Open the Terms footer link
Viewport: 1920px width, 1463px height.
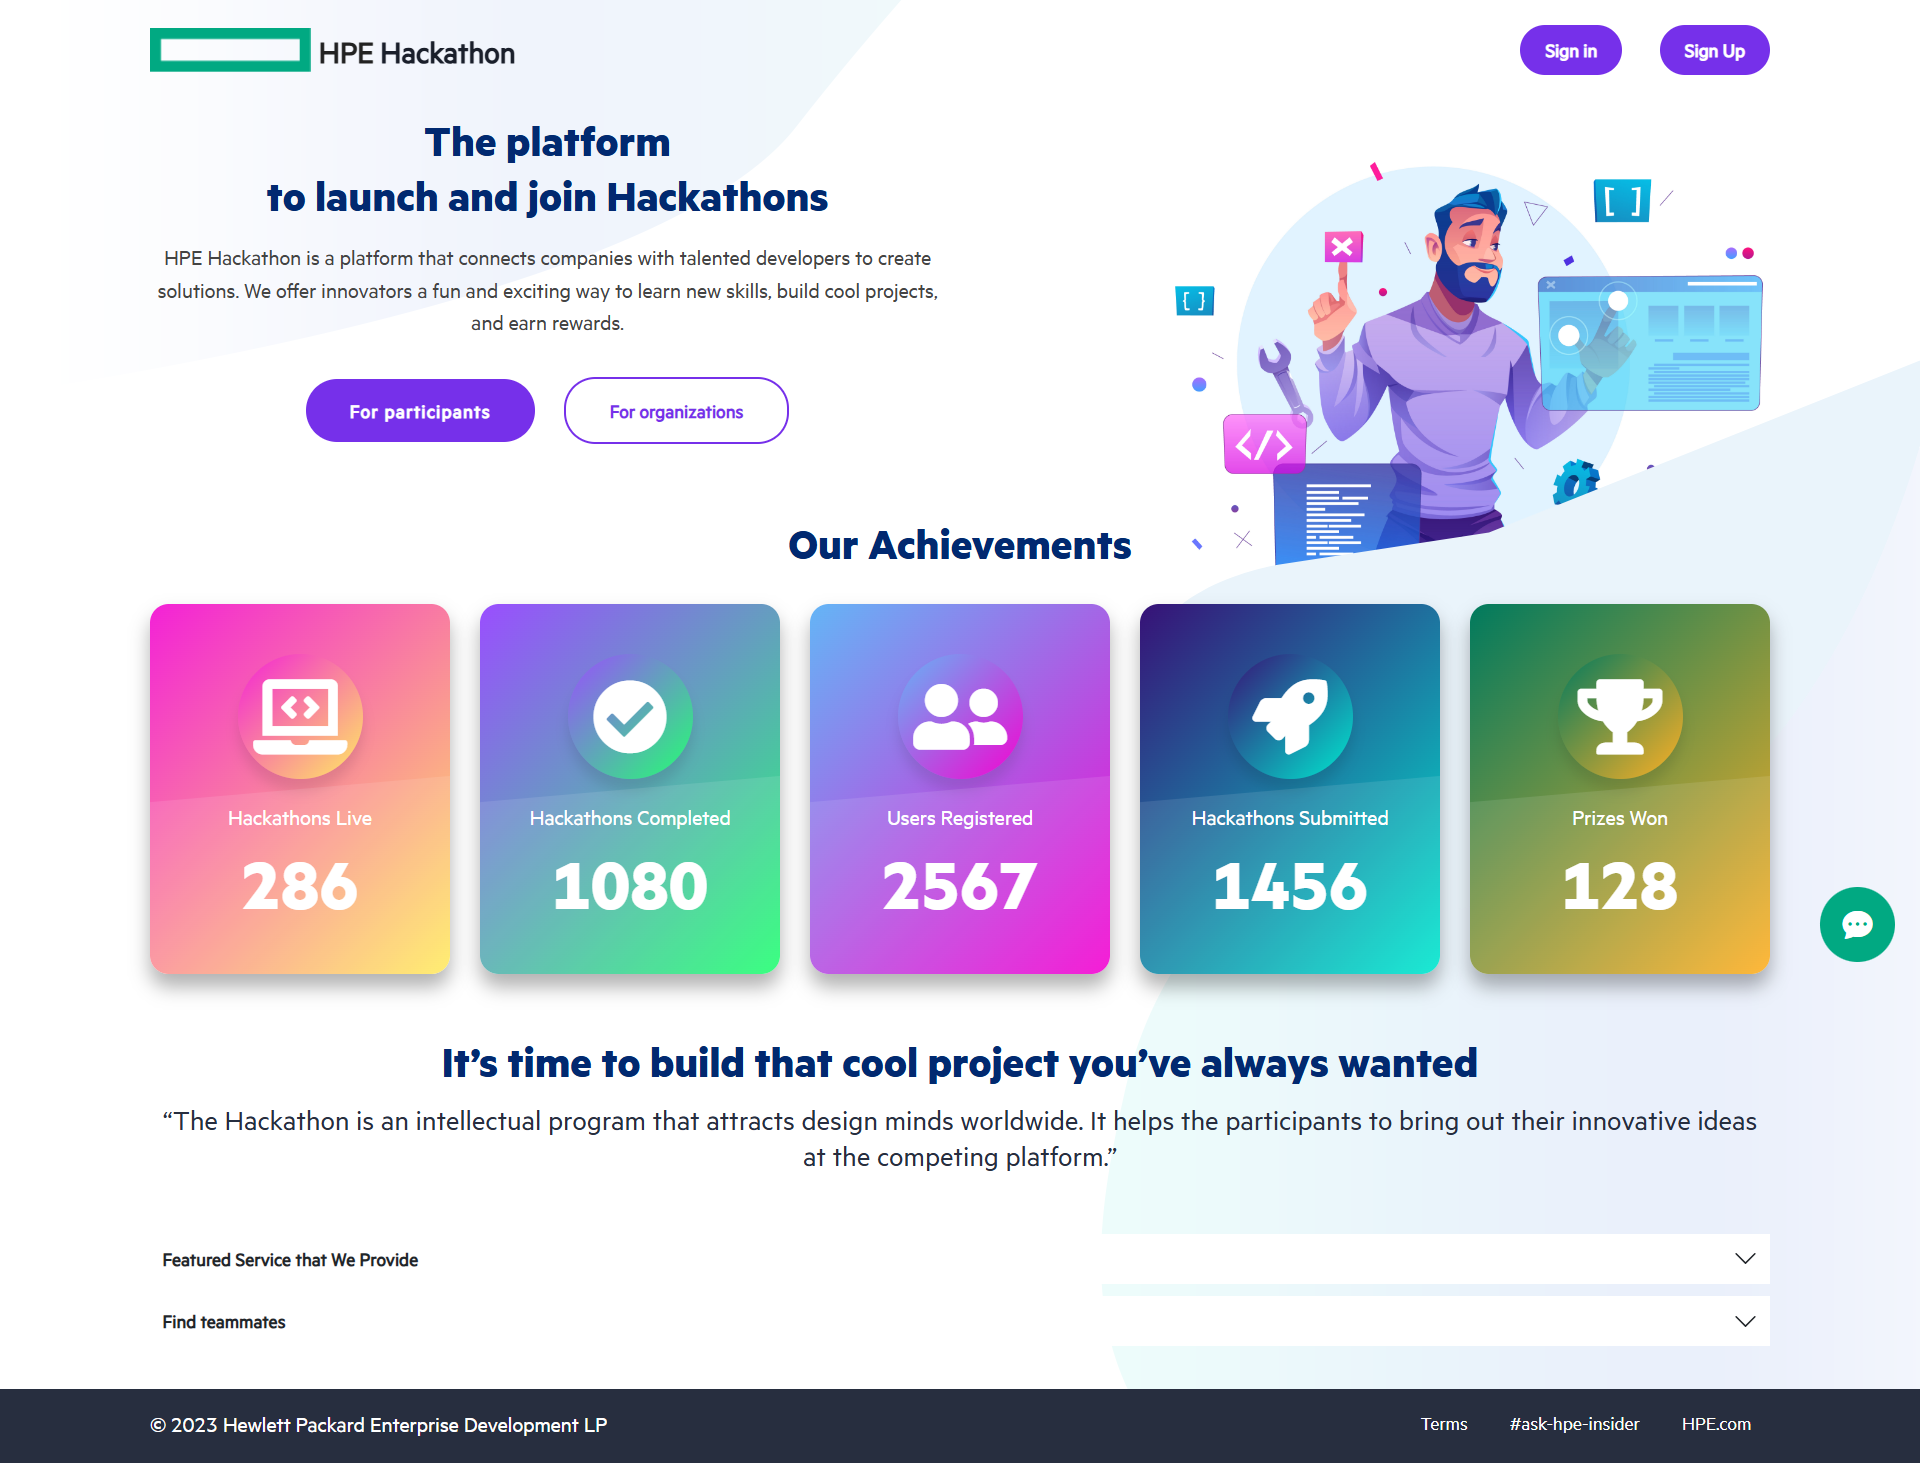point(1444,1424)
